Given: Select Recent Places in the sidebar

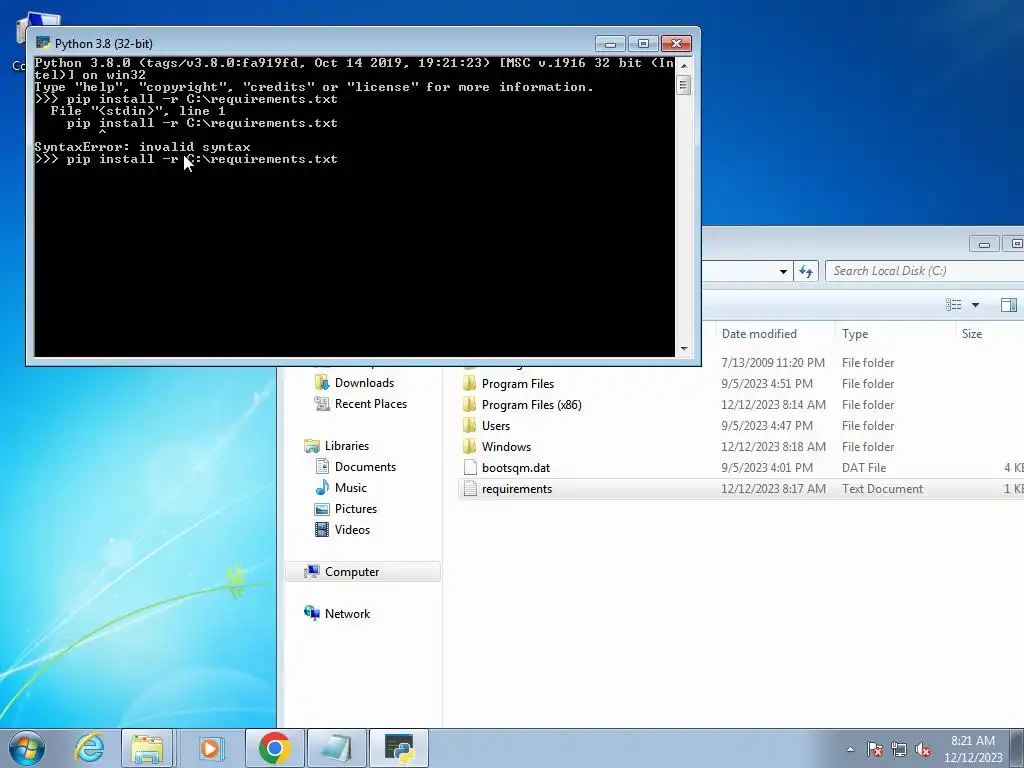Looking at the screenshot, I should [x=370, y=404].
